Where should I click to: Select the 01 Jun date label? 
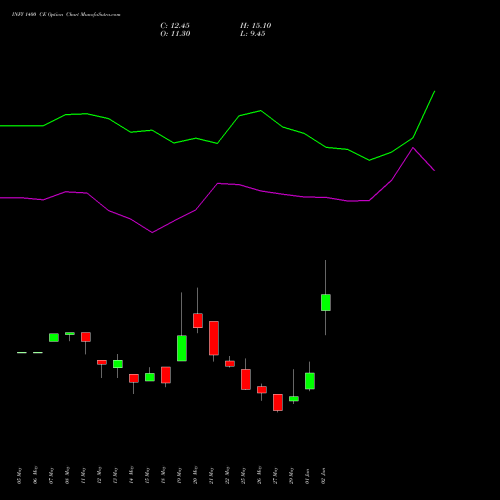308,475
